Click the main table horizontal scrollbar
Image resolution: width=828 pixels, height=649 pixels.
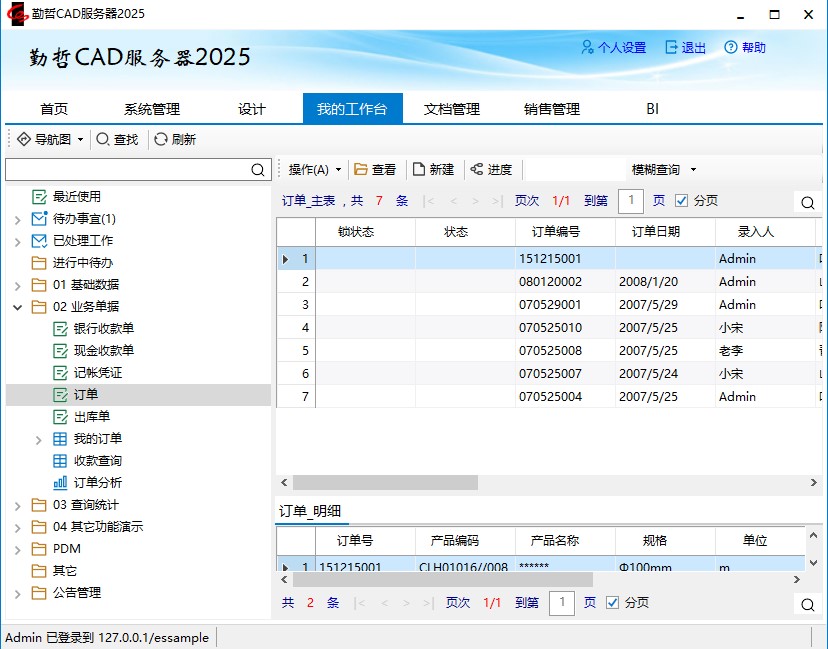click(385, 483)
